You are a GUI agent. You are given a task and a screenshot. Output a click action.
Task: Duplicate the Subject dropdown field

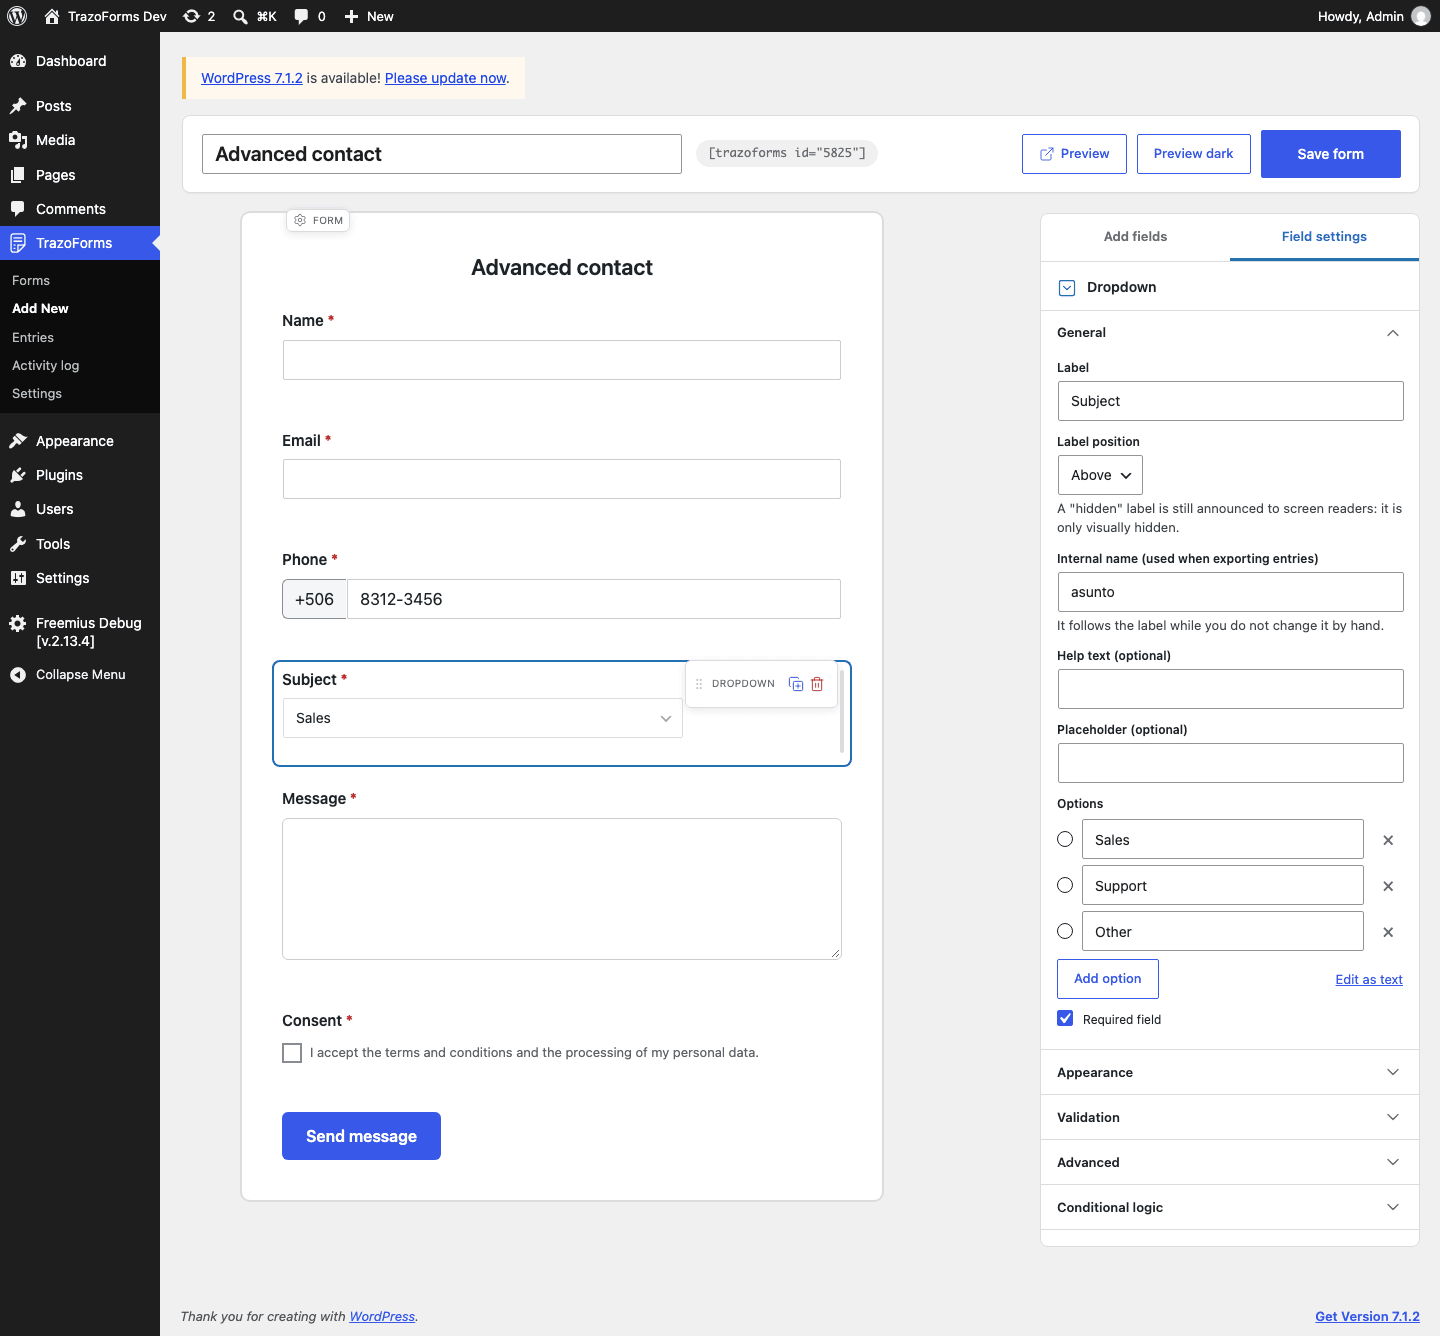796,684
